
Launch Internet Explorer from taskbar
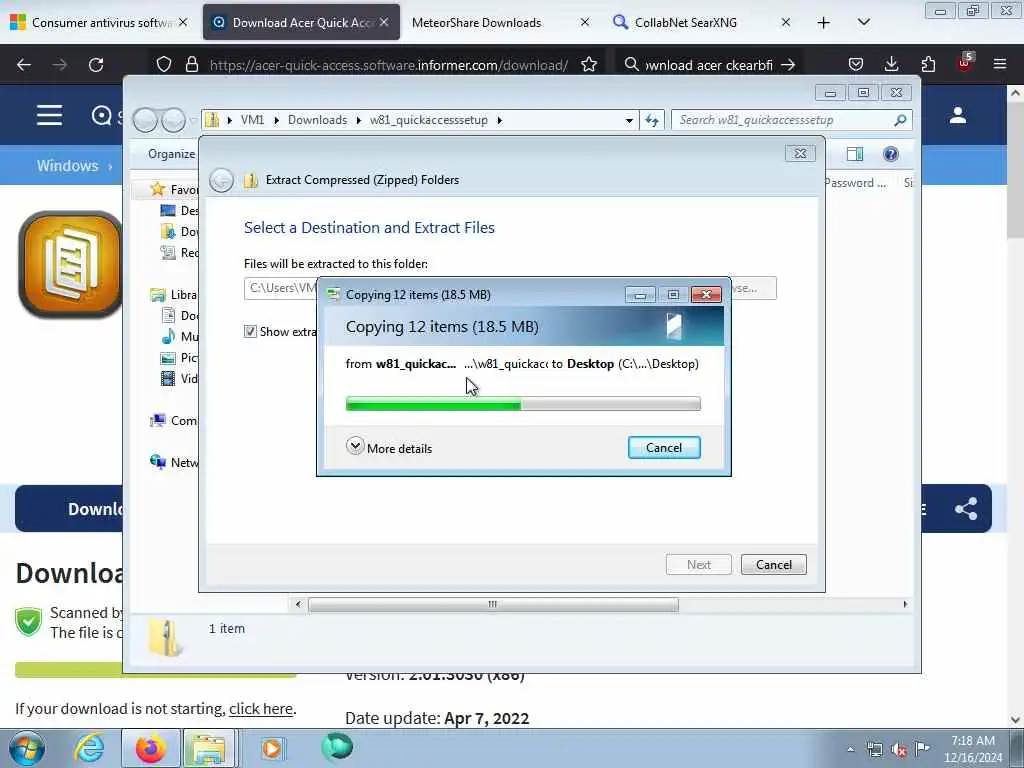coord(89,748)
